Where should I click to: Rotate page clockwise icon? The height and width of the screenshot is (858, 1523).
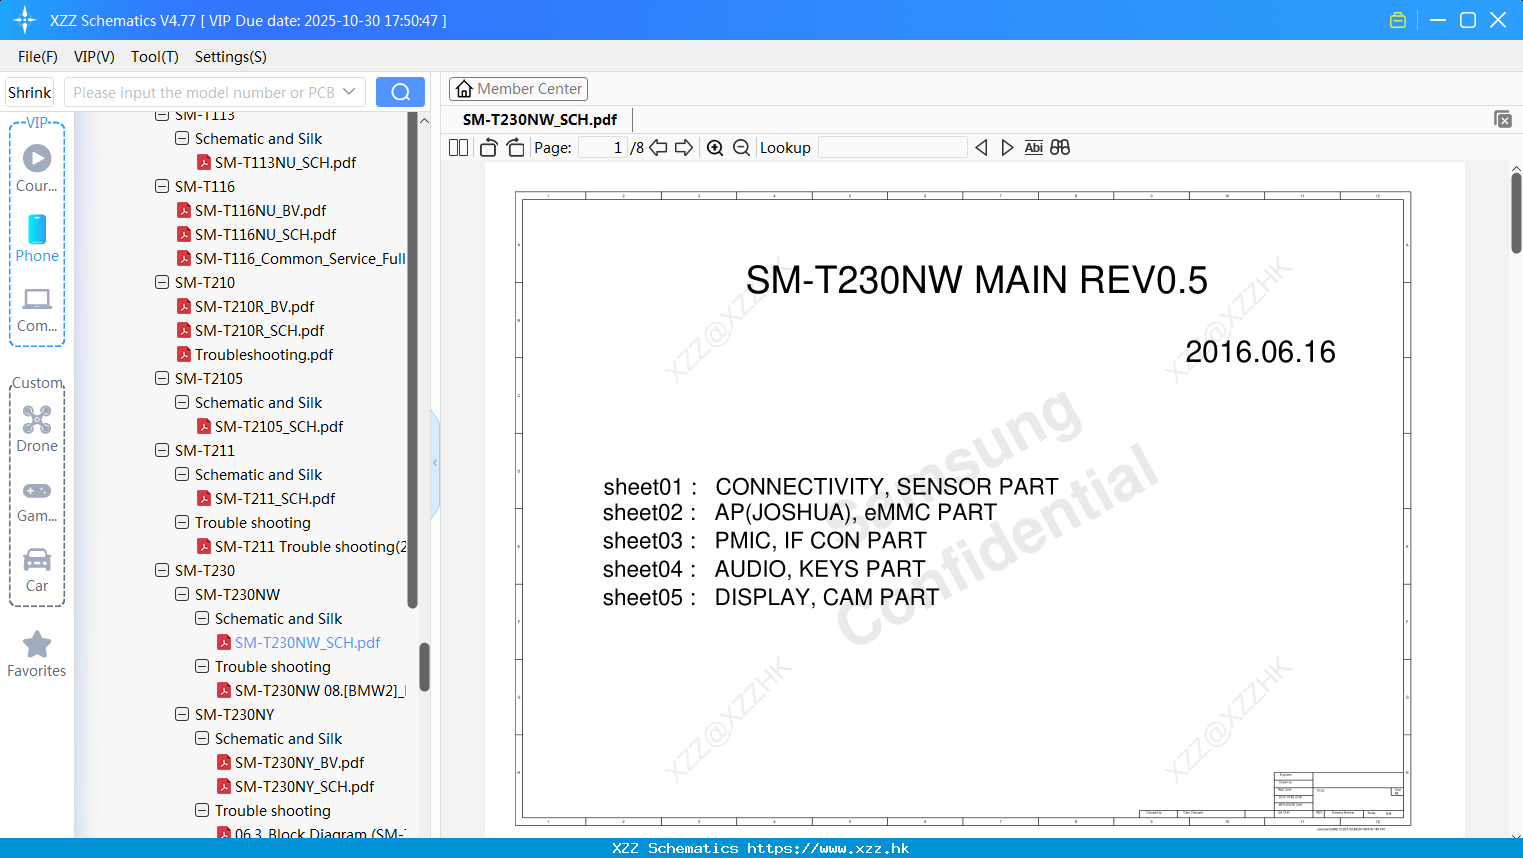(515, 147)
